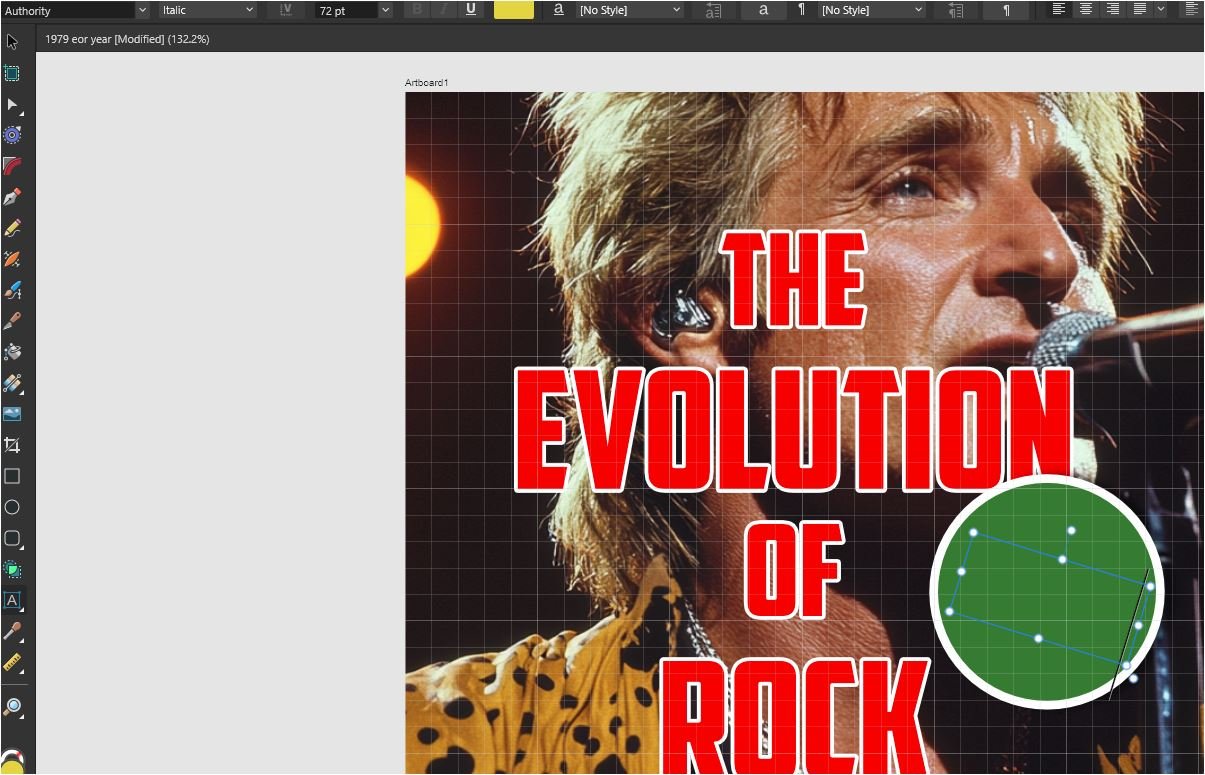This screenshot has width=1205, height=775.
Task: Open the yellow text fill color swatch
Action: (x=513, y=10)
